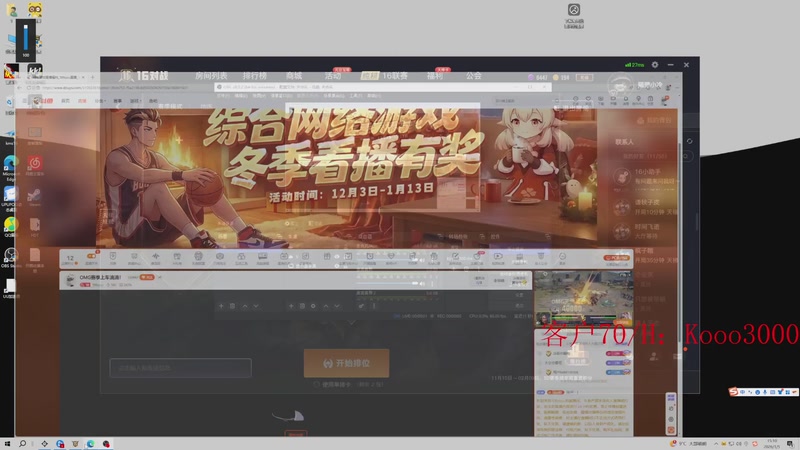
Task: Click the 开始排位 button
Action: tap(346, 363)
